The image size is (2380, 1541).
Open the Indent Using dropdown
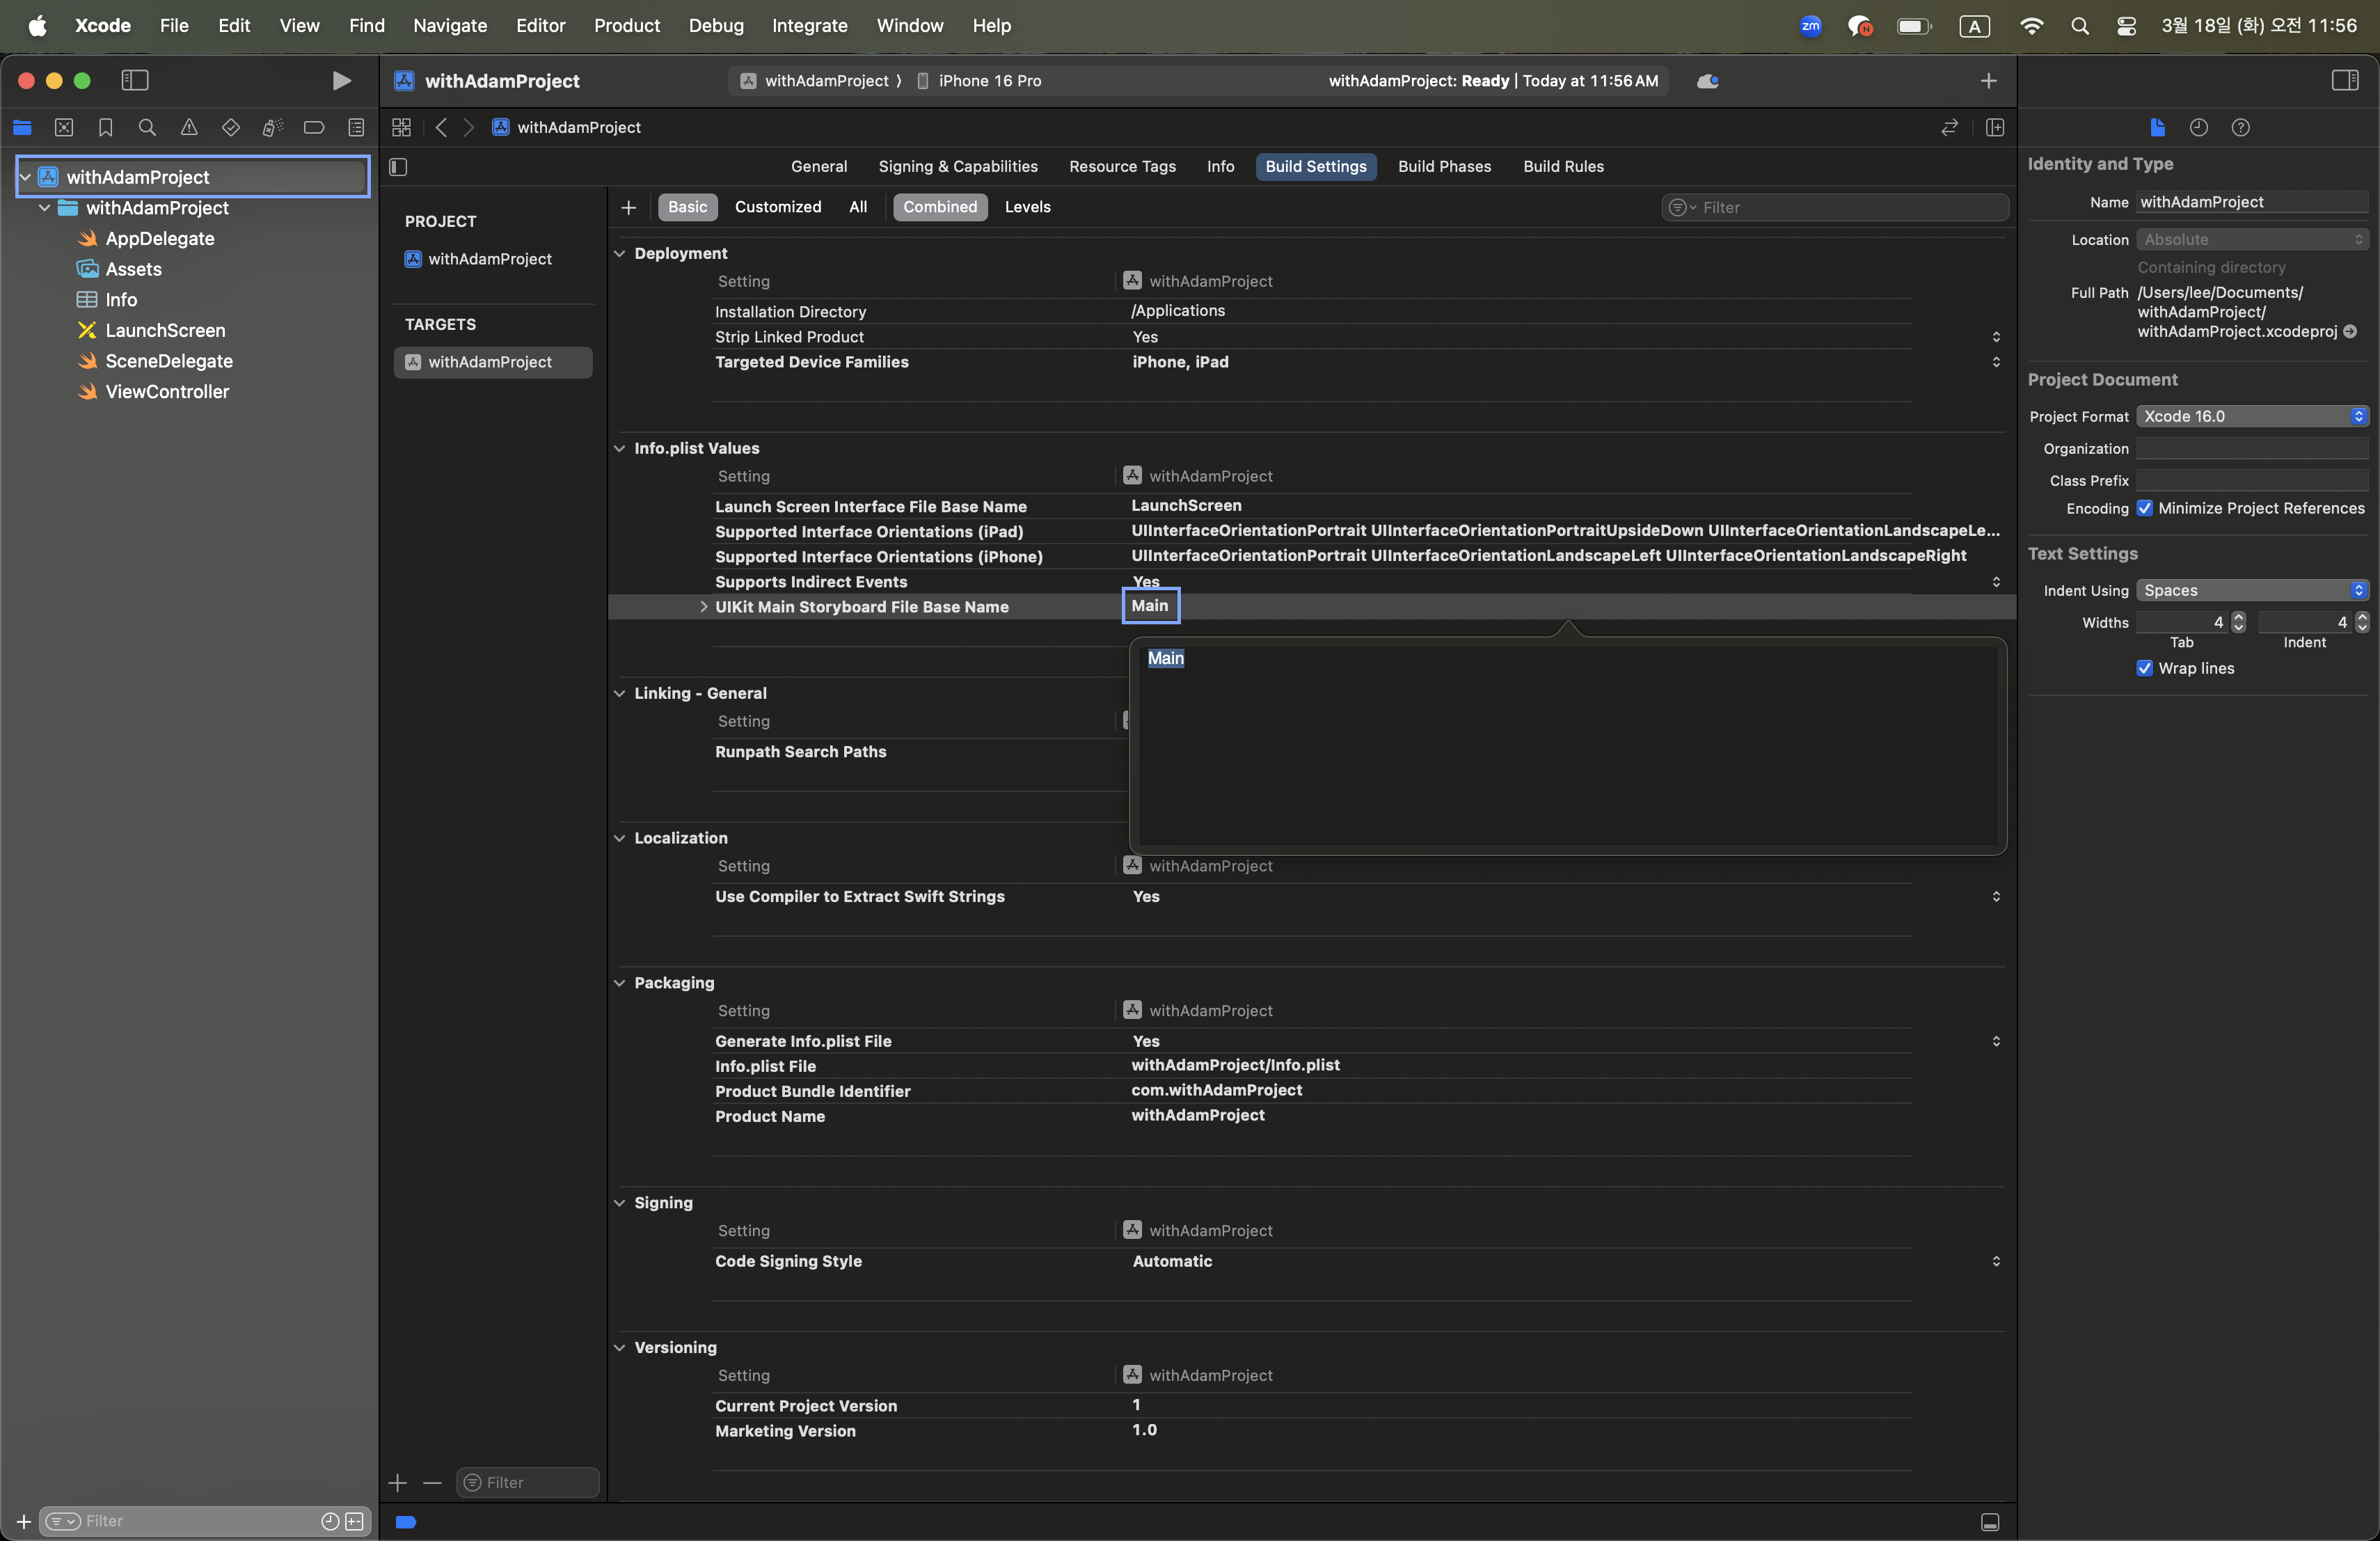(x=2252, y=590)
